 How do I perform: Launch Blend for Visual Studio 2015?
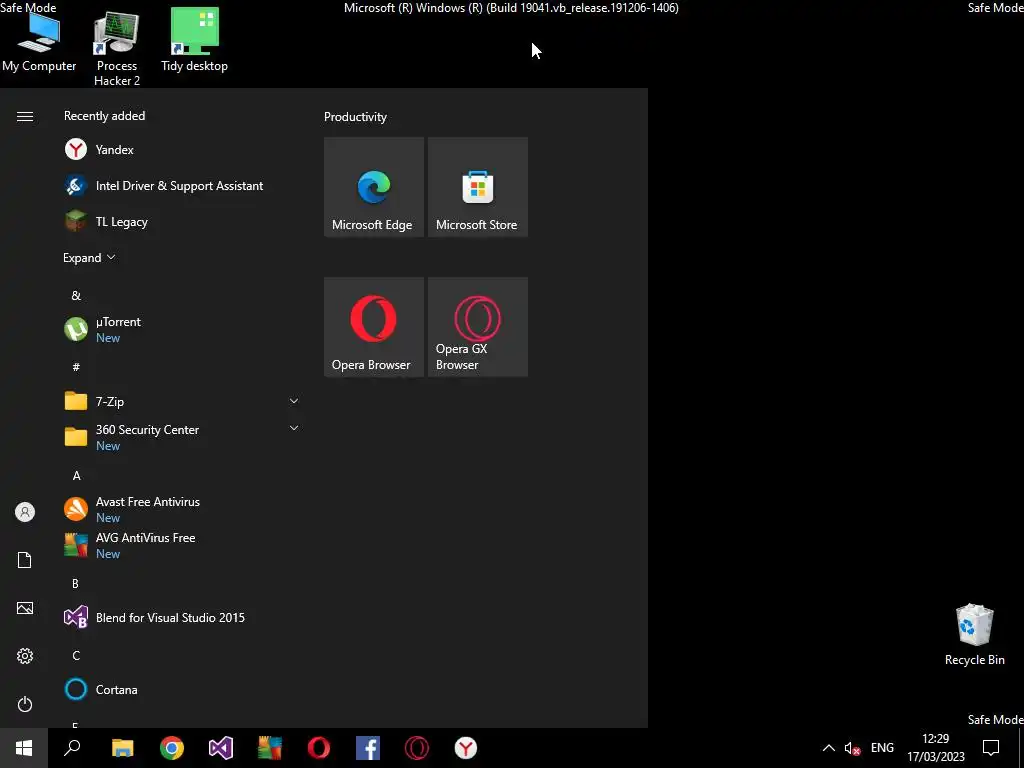point(180,617)
